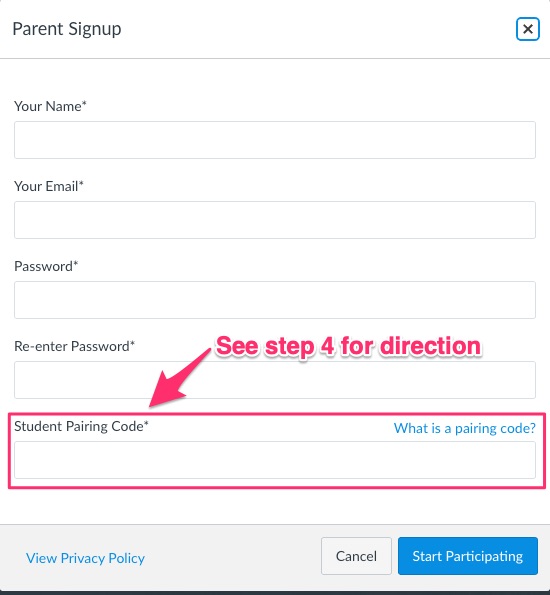Click the asterisk beside Student Pairing Code

(x=146, y=423)
